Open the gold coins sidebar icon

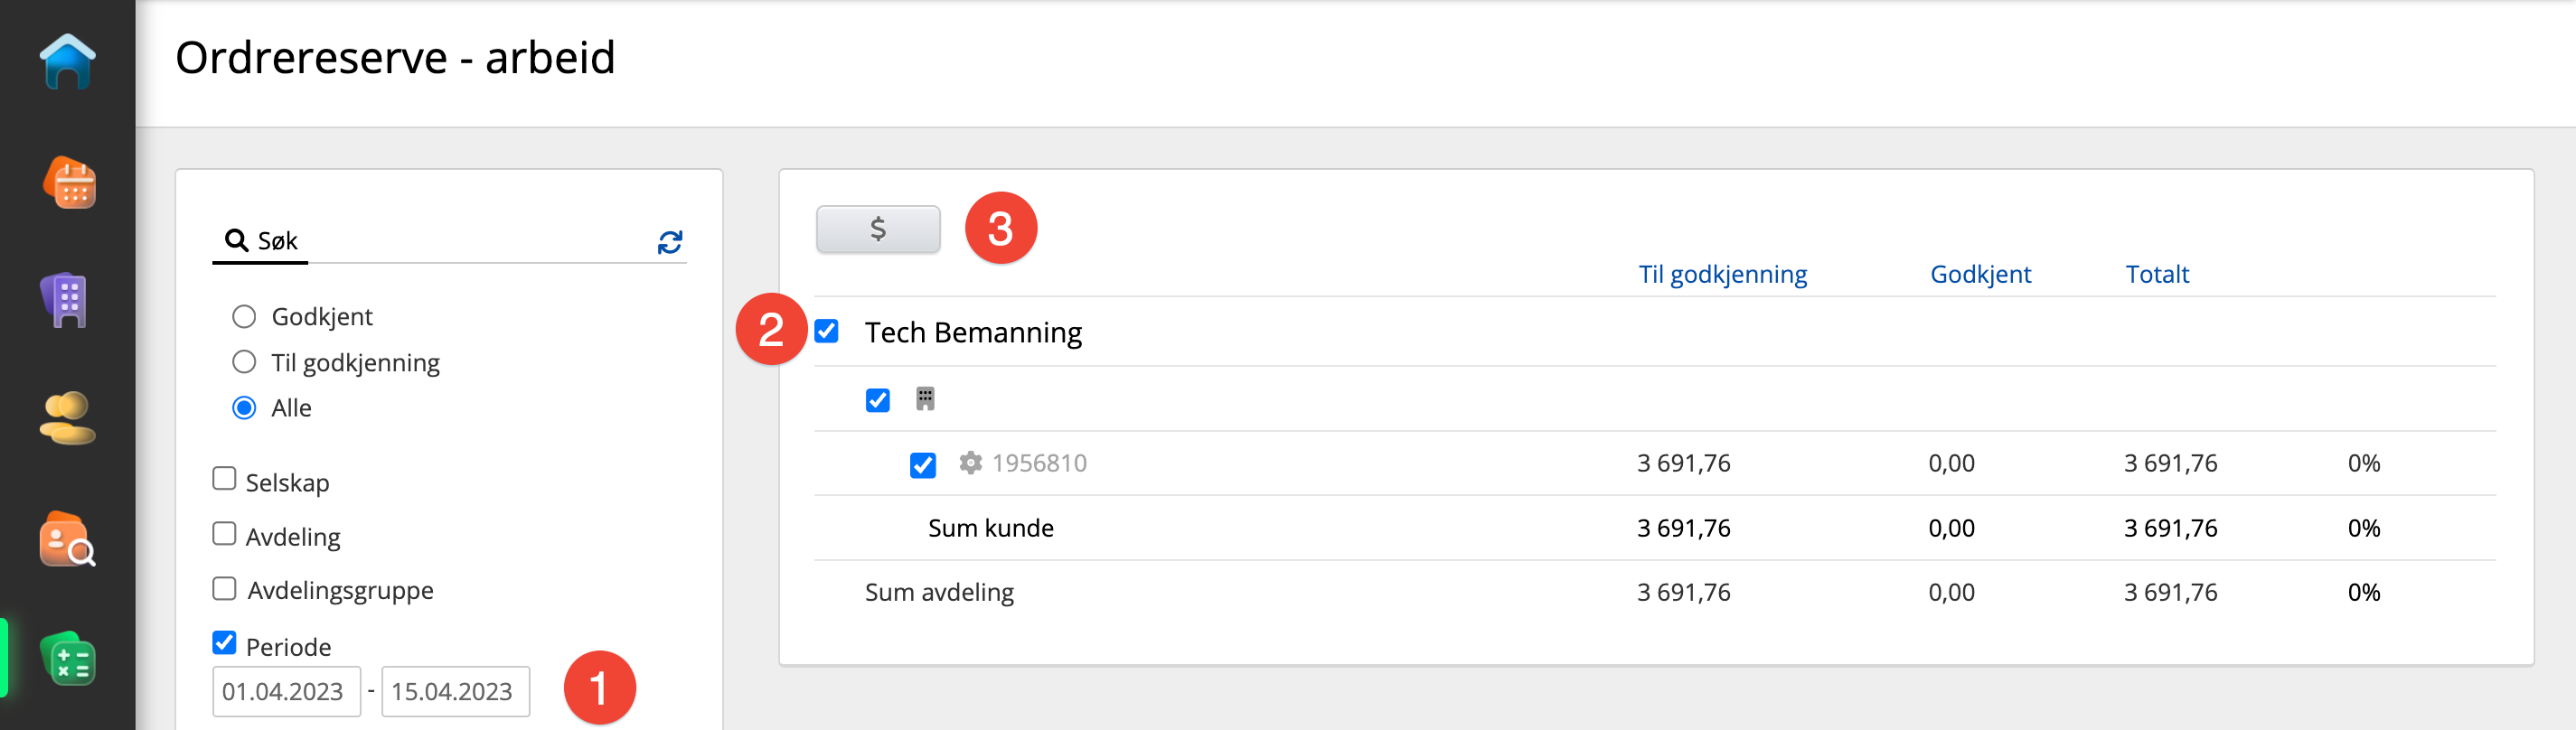point(67,418)
